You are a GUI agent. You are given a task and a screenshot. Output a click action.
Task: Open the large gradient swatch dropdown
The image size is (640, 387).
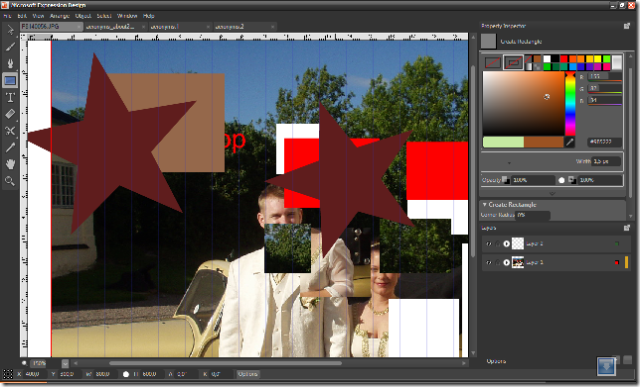point(617,62)
